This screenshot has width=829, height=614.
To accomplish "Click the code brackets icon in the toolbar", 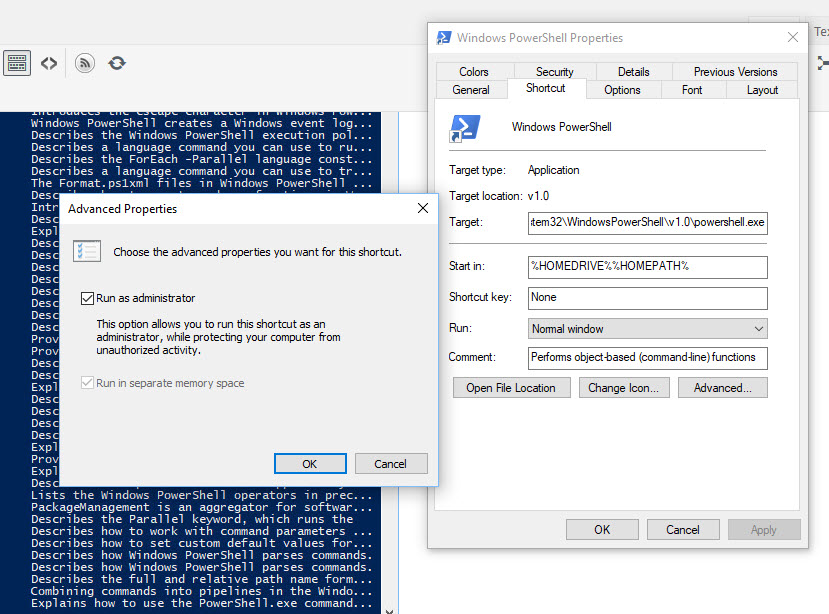I will [49, 63].
